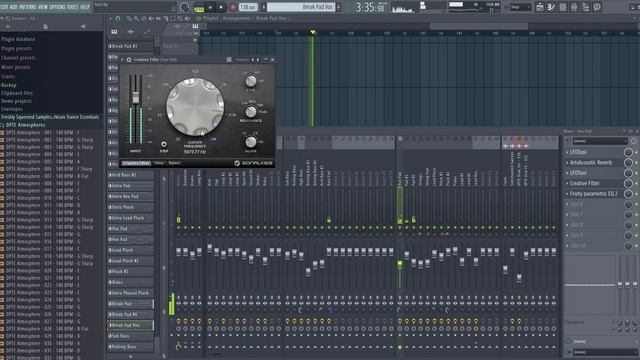Click the selected mixer track's green fader
This screenshot has height=360, width=640.
400,264
